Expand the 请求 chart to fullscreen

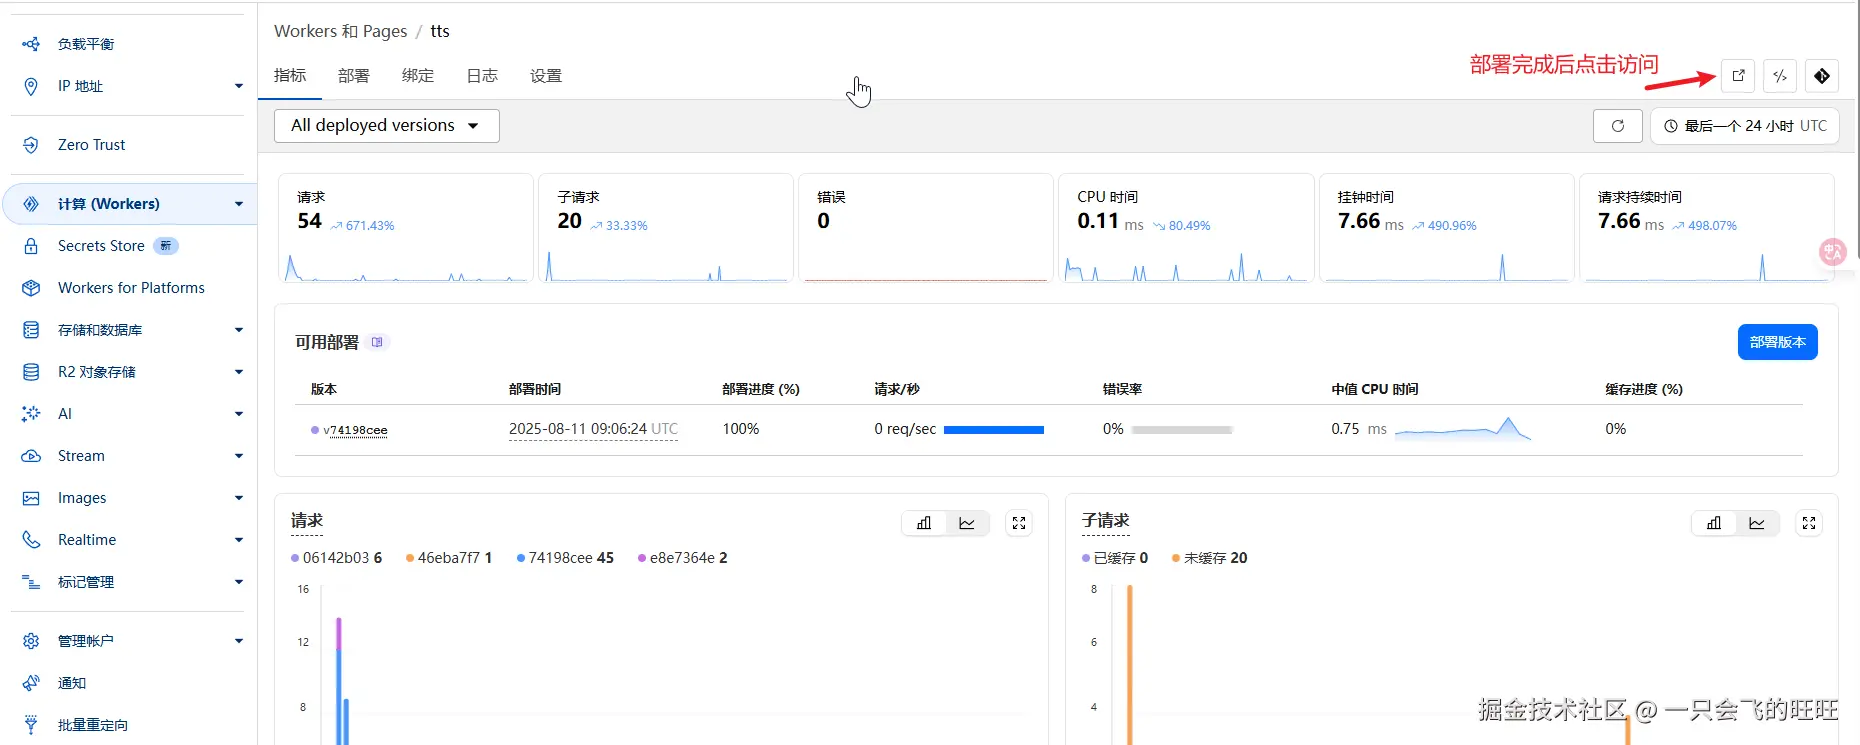click(1019, 523)
